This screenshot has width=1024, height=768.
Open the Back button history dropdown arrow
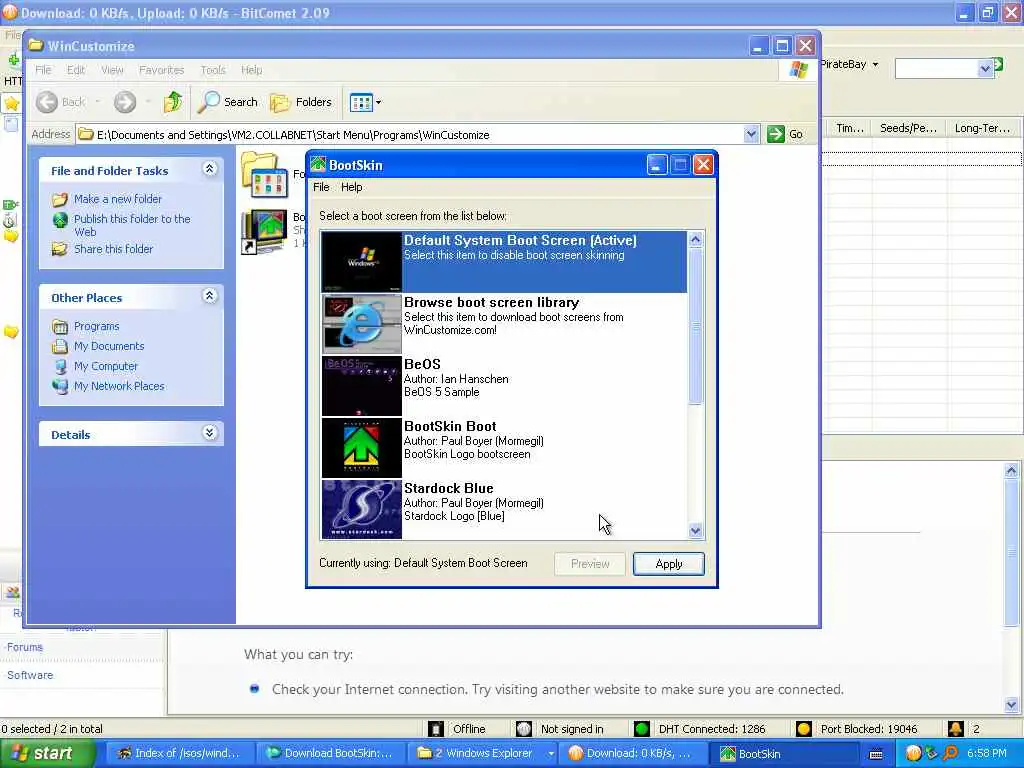pos(98,102)
